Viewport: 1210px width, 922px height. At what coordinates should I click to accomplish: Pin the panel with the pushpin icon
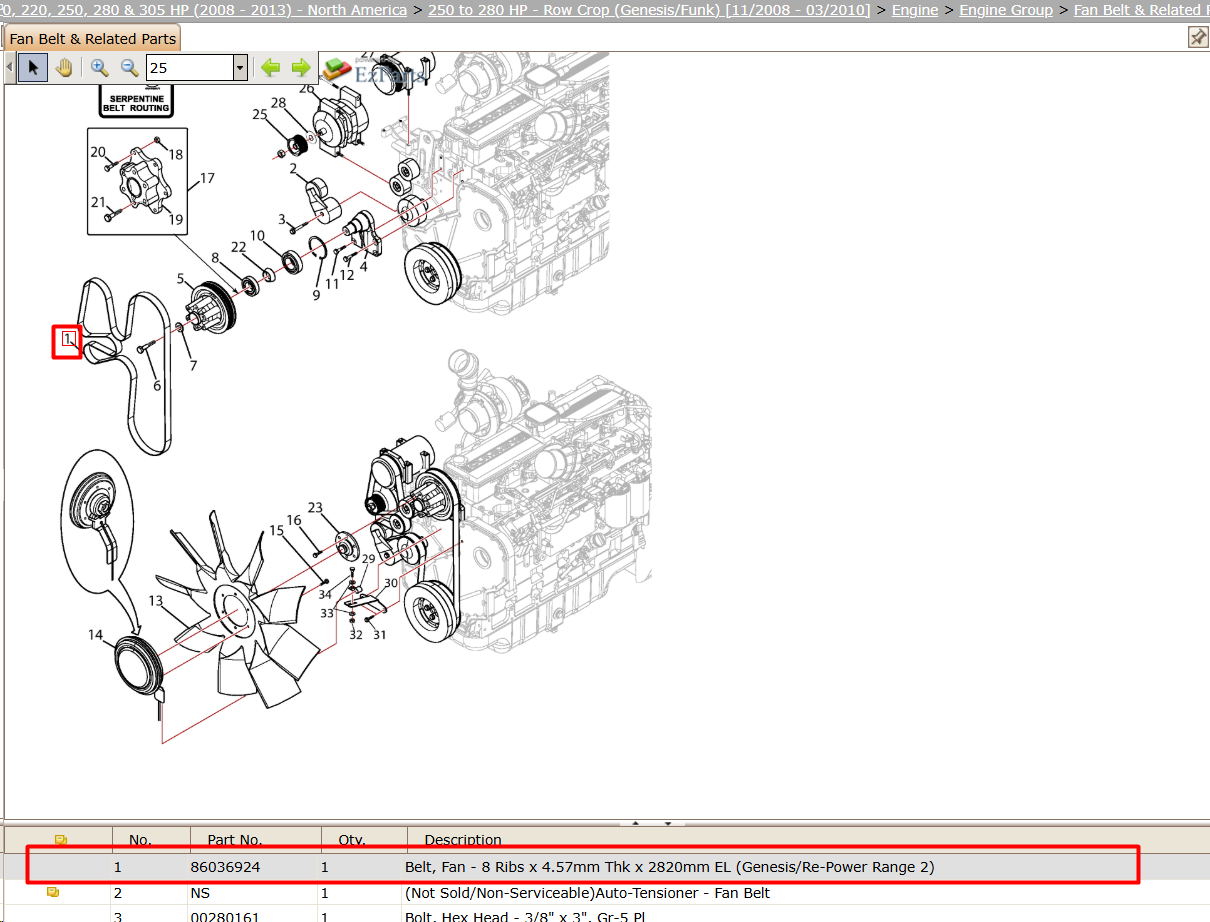pos(1197,37)
